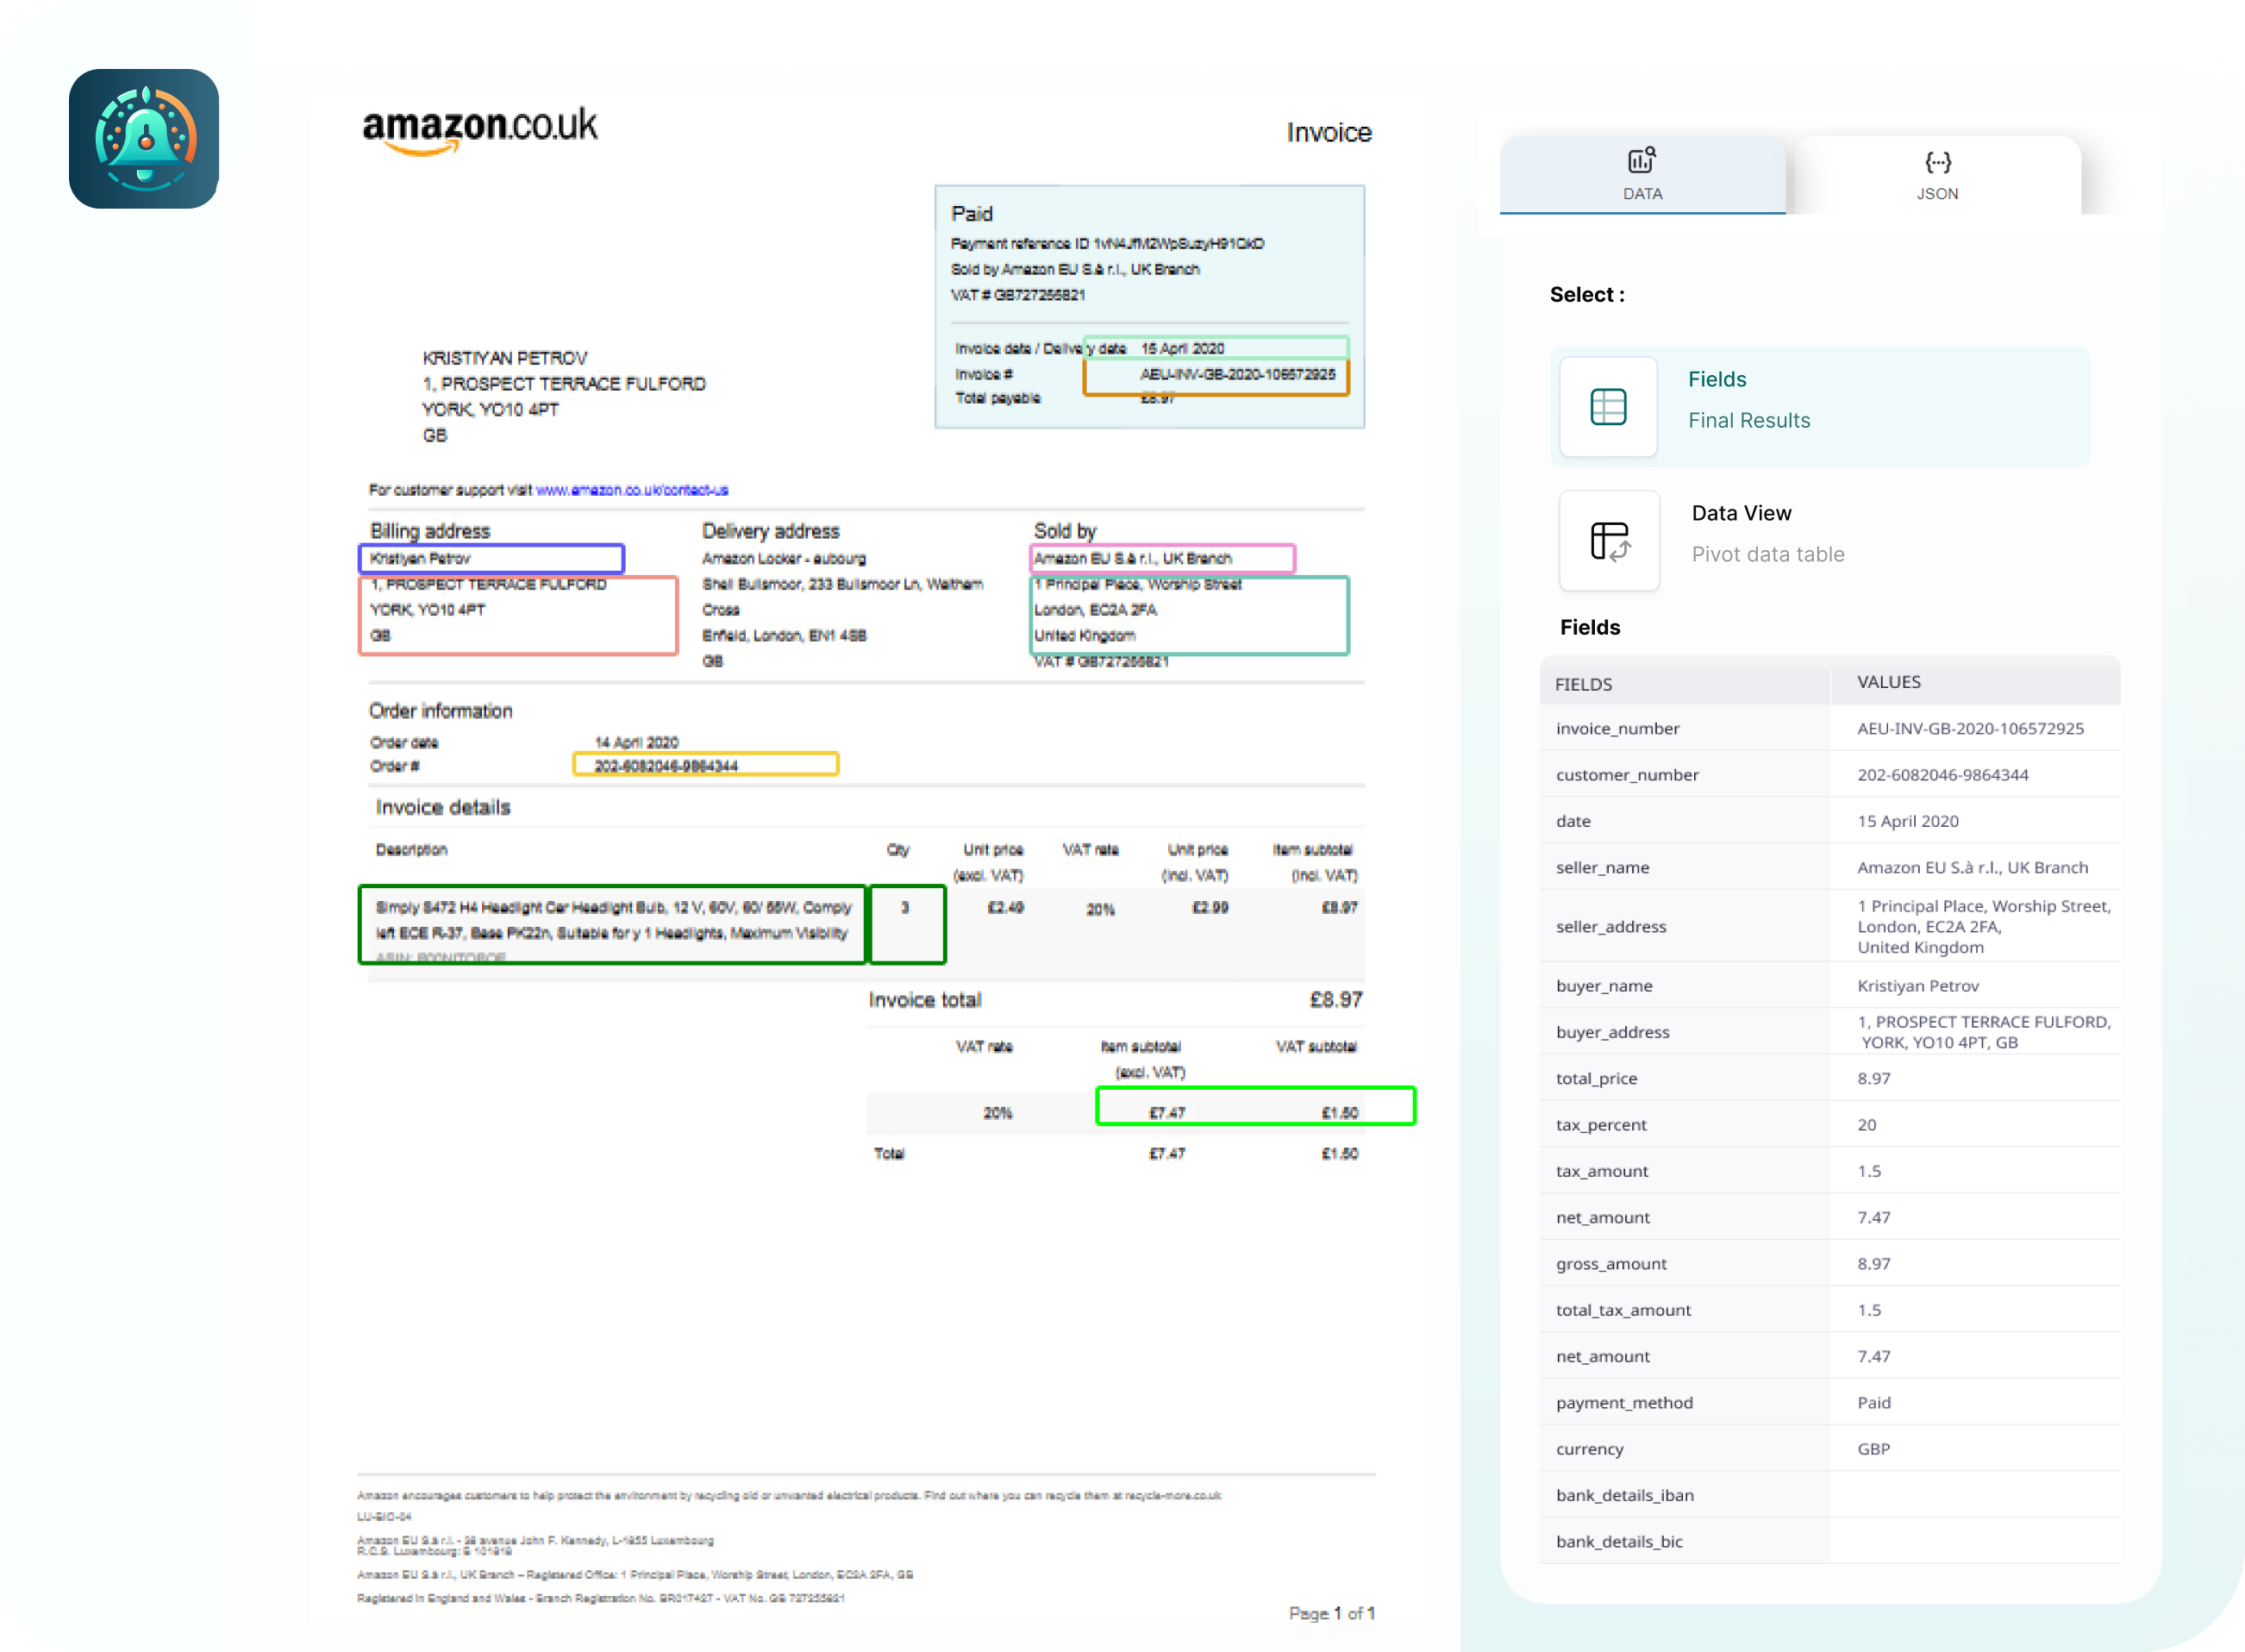The width and height of the screenshot is (2245, 1652).
Task: Select the Data View pivot icon
Action: click(1609, 541)
